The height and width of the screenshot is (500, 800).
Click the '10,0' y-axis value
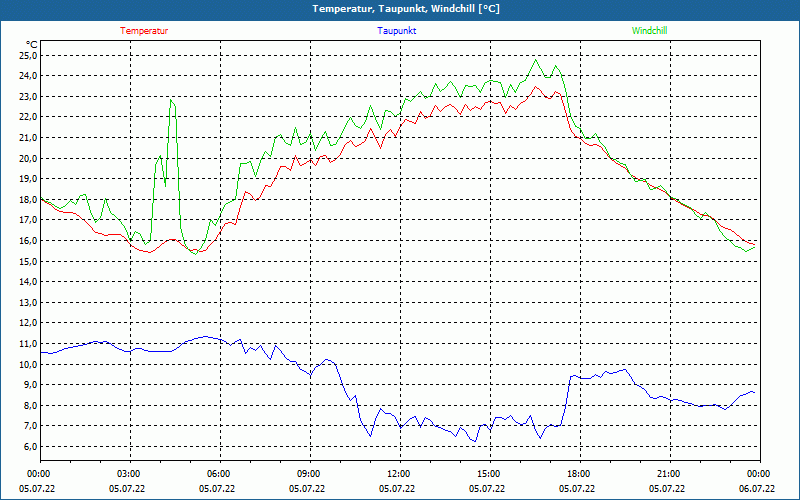point(29,364)
